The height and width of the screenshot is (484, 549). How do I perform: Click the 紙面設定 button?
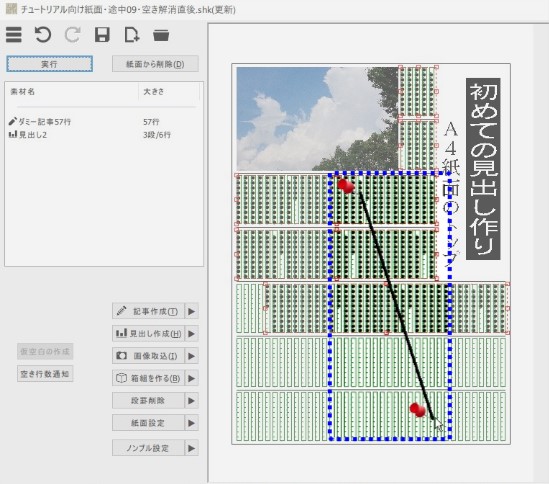tap(148, 423)
